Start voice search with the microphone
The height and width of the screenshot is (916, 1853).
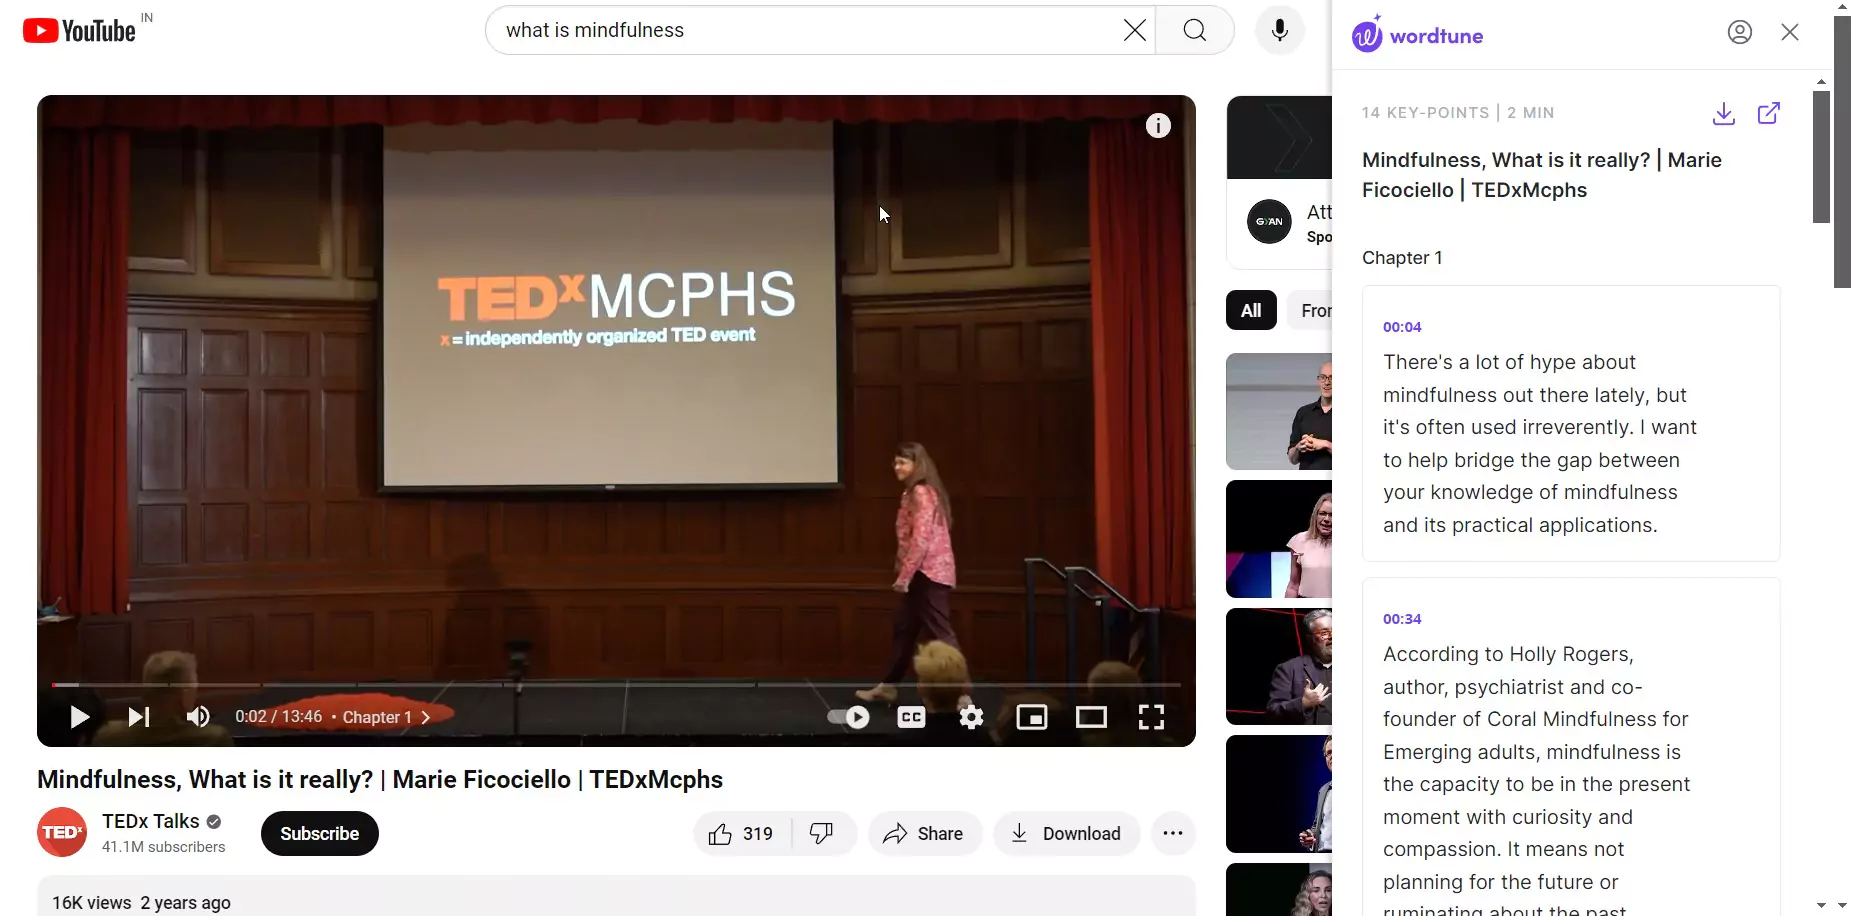point(1279,30)
